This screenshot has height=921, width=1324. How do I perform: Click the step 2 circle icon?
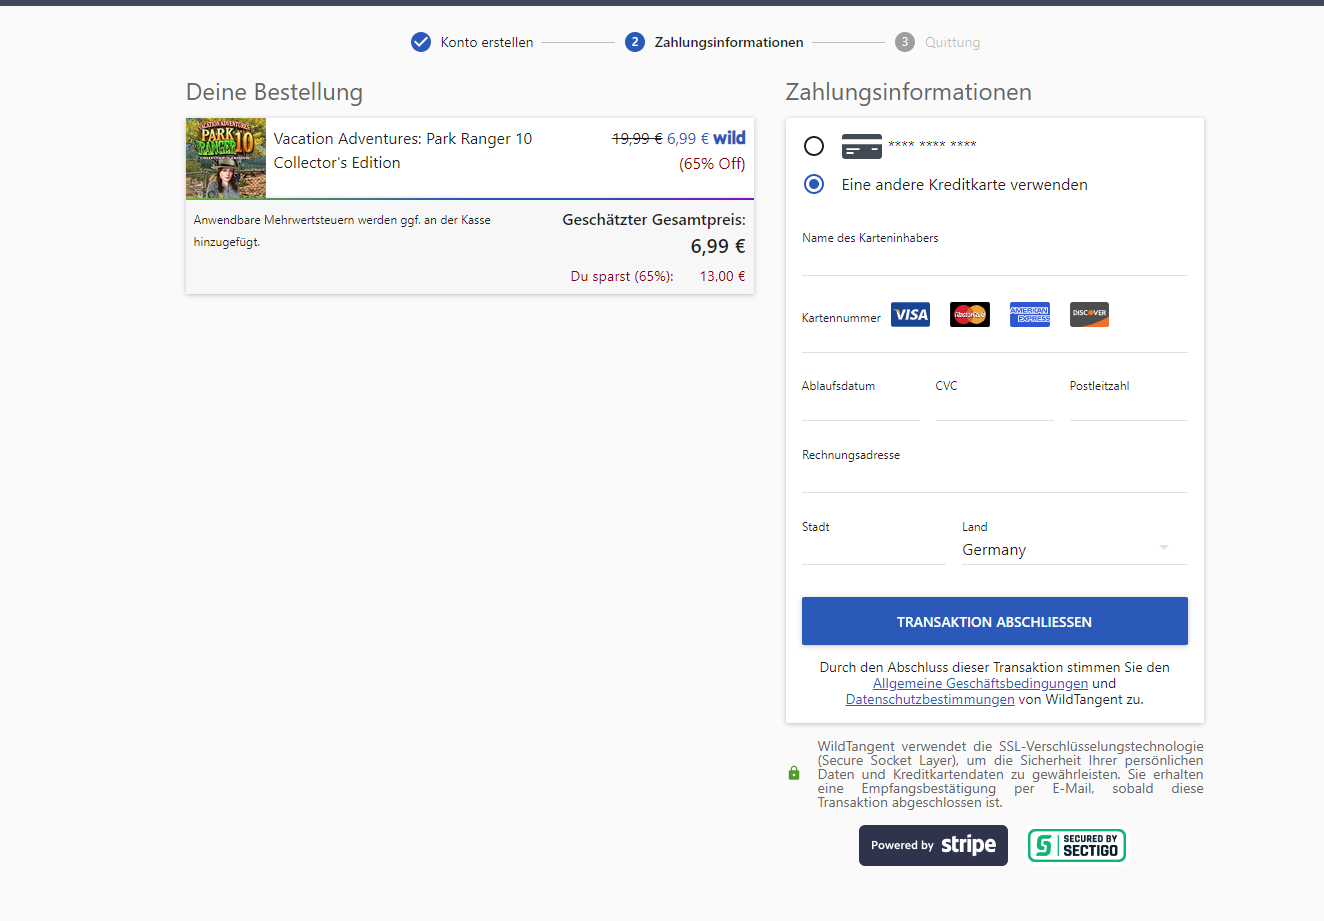pyautogui.click(x=635, y=42)
